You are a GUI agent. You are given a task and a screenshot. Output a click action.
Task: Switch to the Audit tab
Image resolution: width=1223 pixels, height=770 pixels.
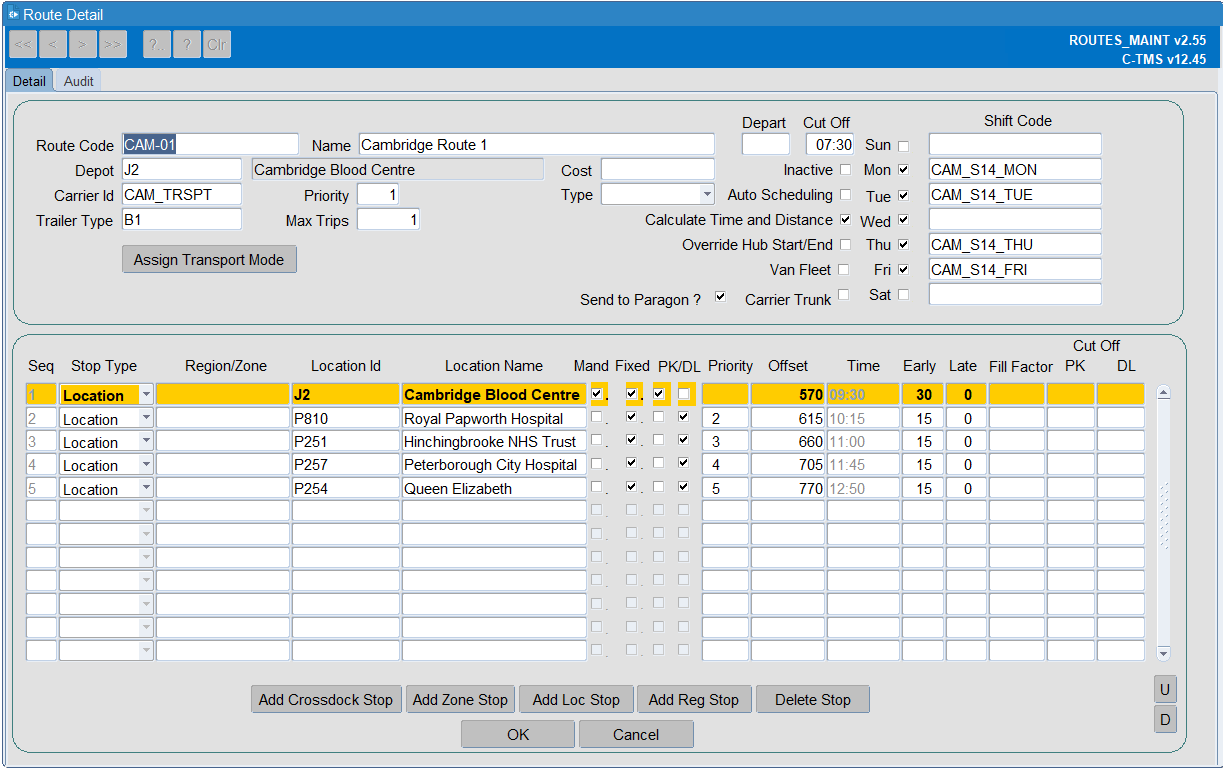click(x=78, y=81)
